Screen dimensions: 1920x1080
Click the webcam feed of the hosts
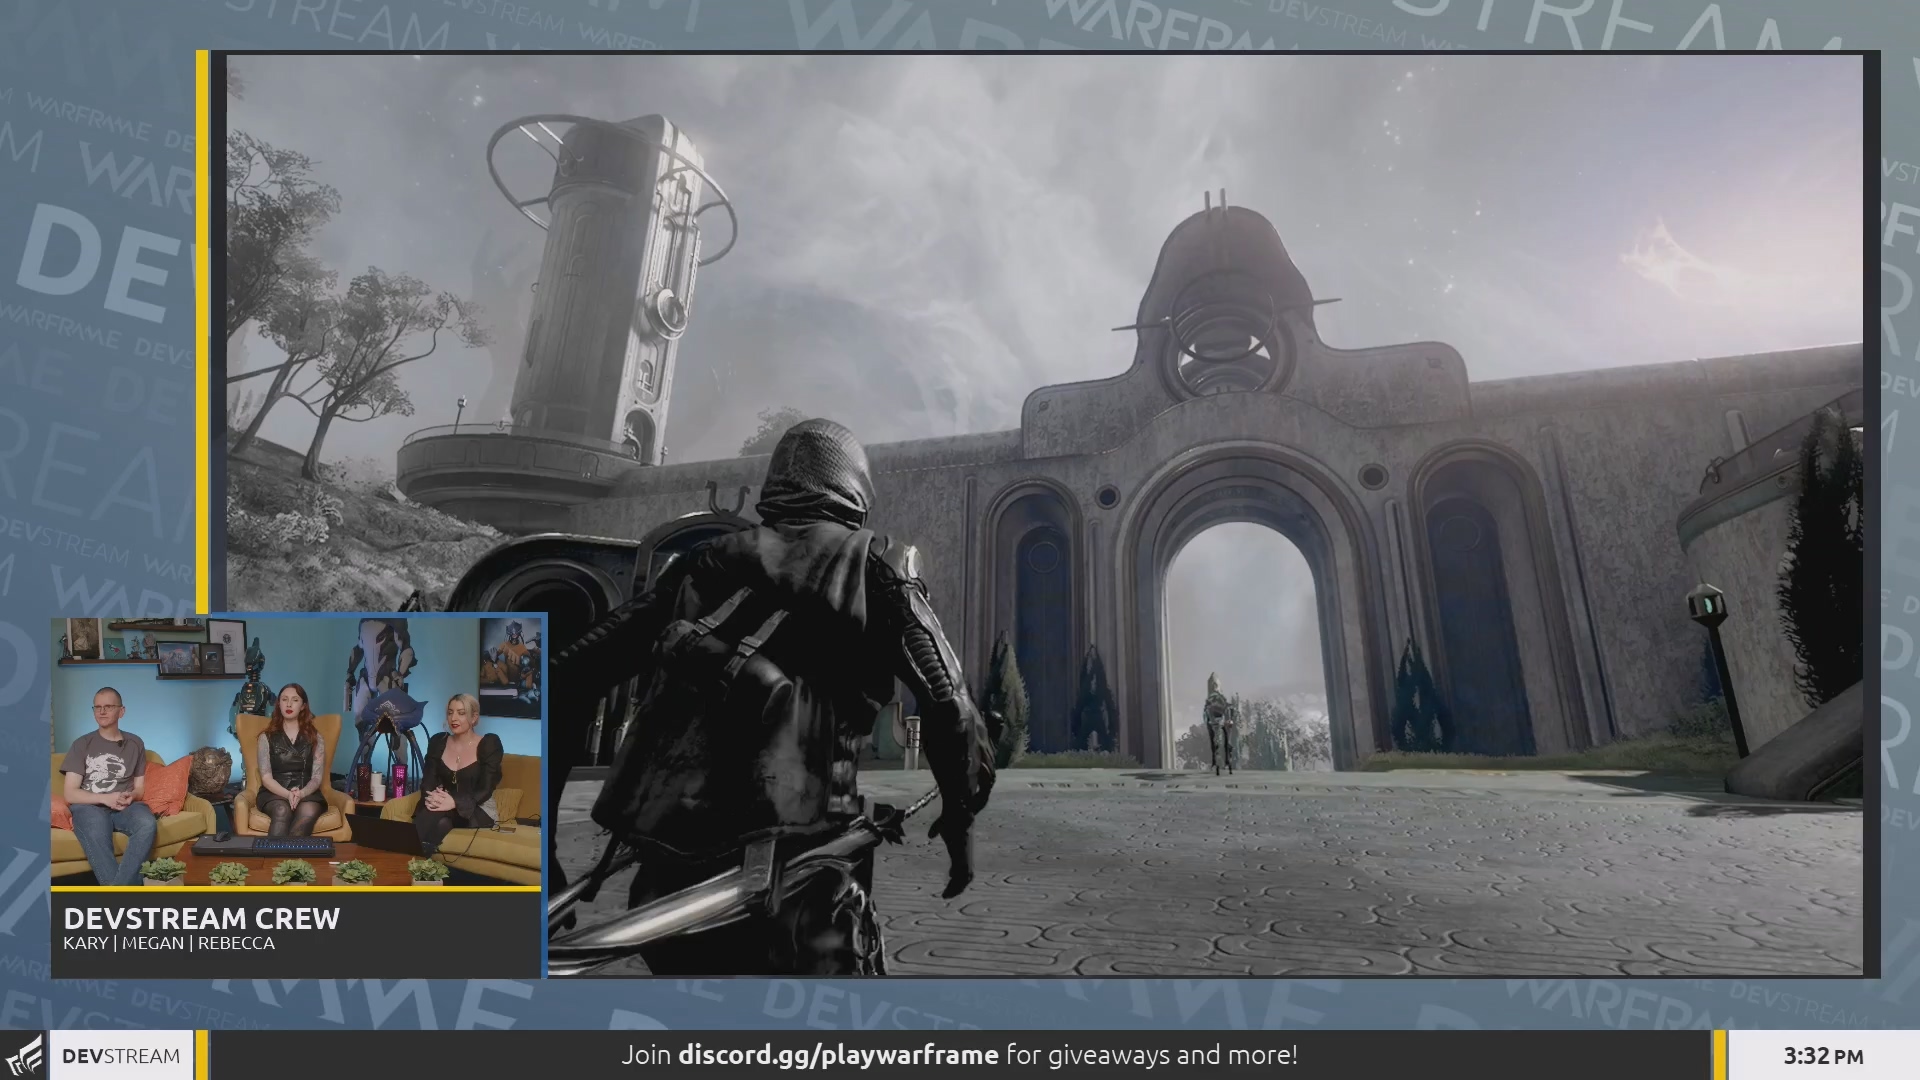pos(296,751)
